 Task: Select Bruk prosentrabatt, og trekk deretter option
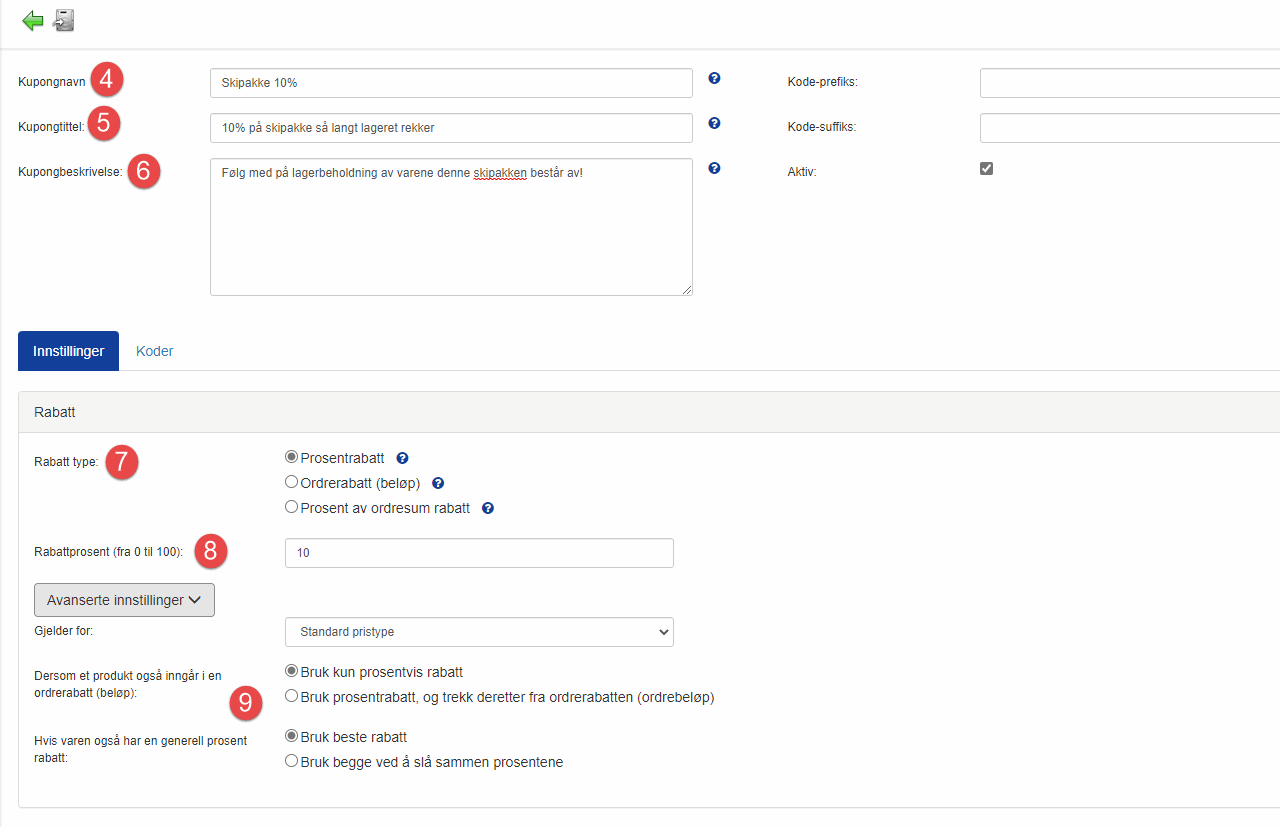(x=292, y=696)
